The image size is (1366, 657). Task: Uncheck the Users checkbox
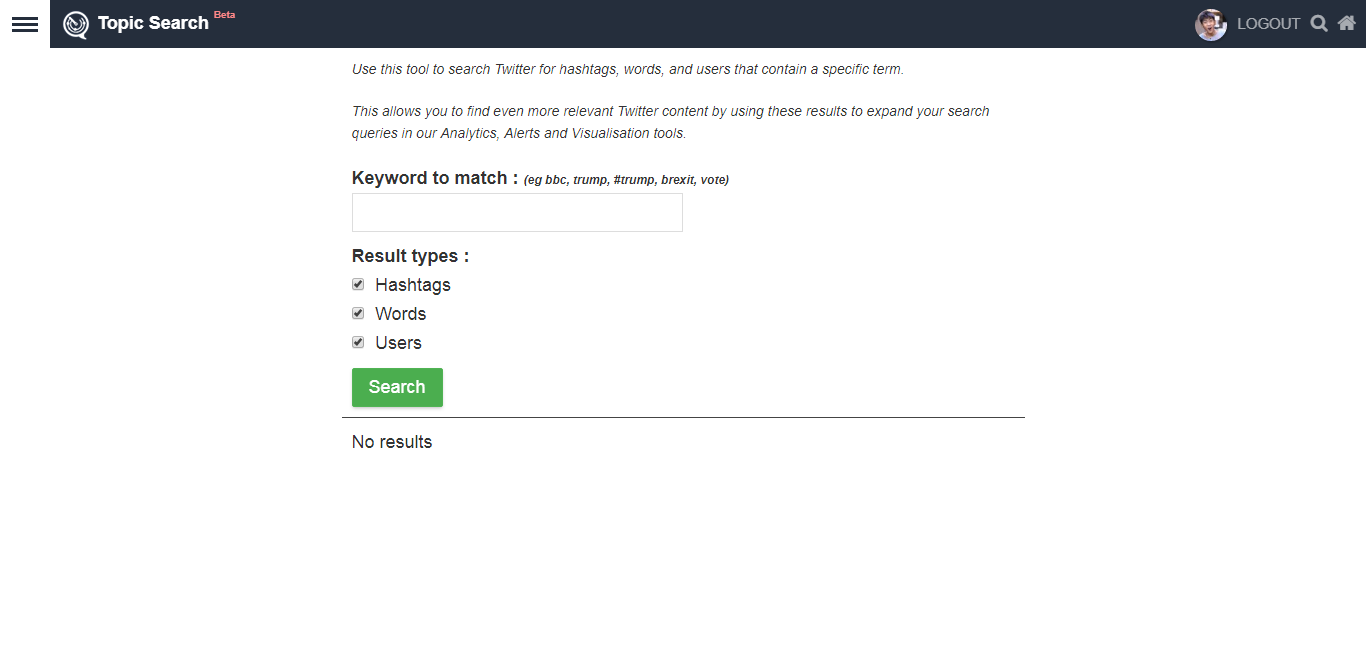[x=358, y=342]
